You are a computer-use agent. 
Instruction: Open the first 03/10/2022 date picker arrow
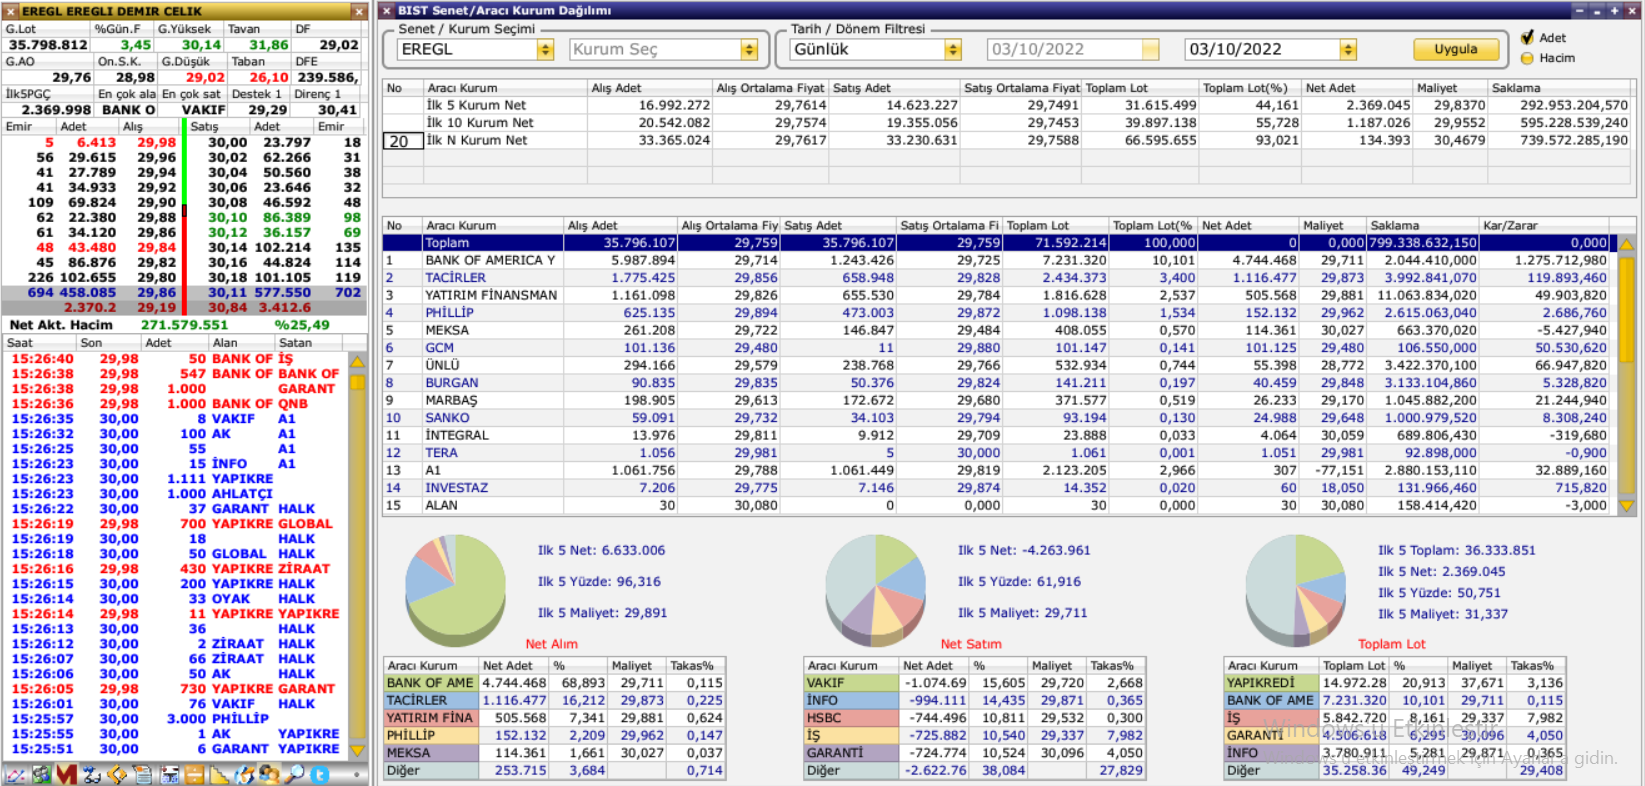[1150, 49]
